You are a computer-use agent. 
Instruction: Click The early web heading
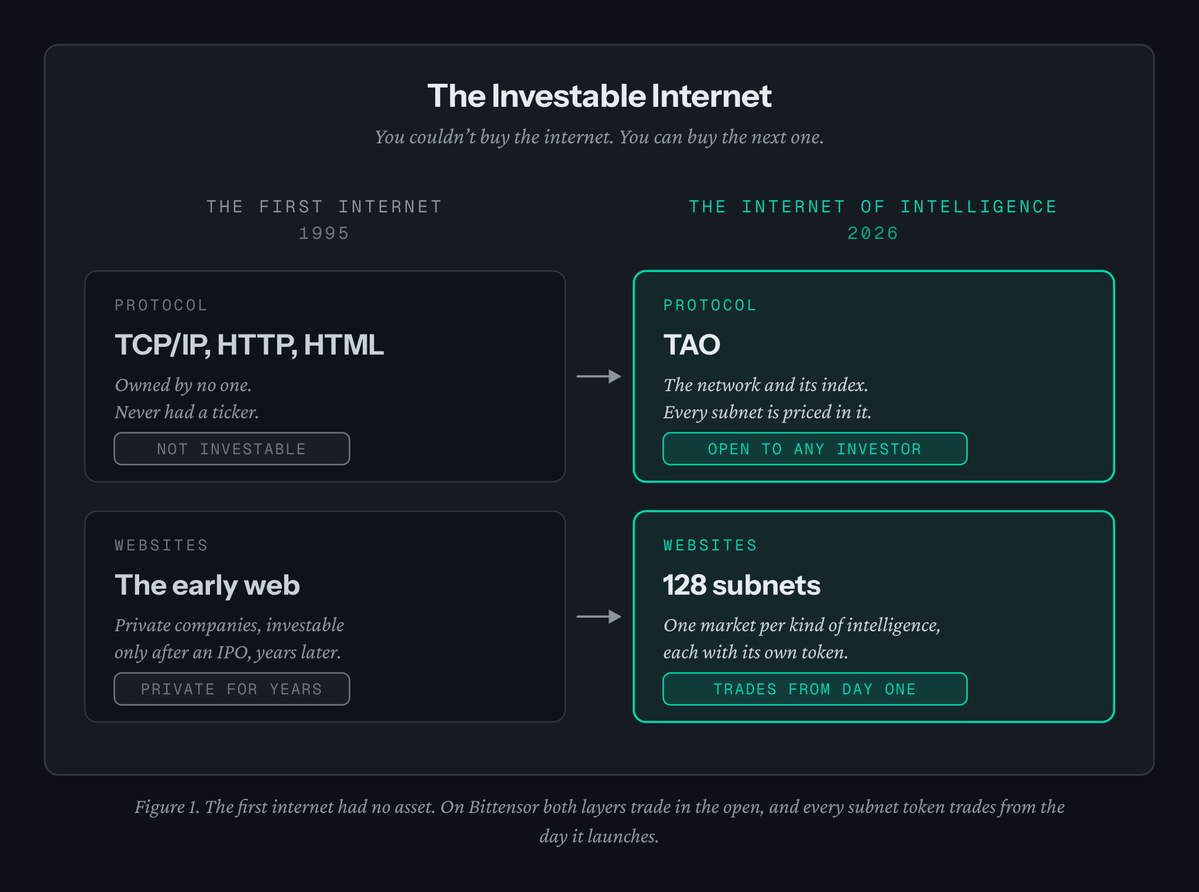tap(207, 585)
